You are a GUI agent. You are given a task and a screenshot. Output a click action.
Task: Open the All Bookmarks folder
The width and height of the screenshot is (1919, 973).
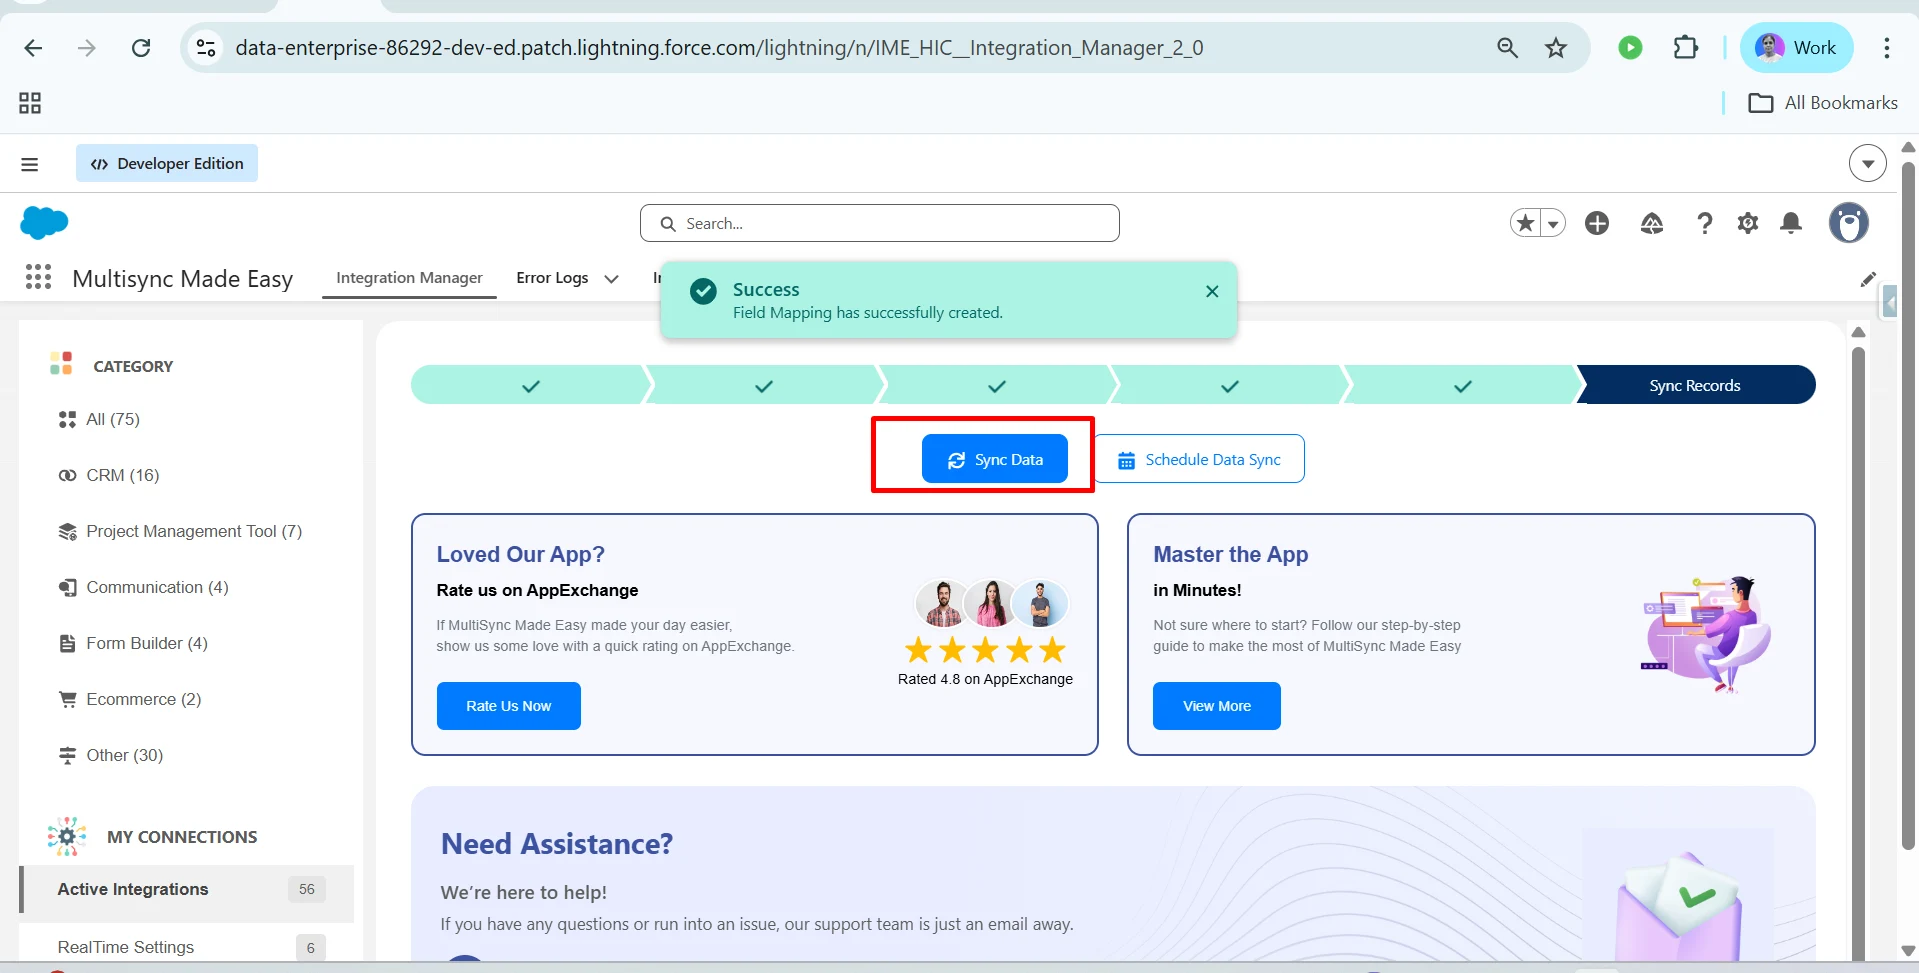1823,103
